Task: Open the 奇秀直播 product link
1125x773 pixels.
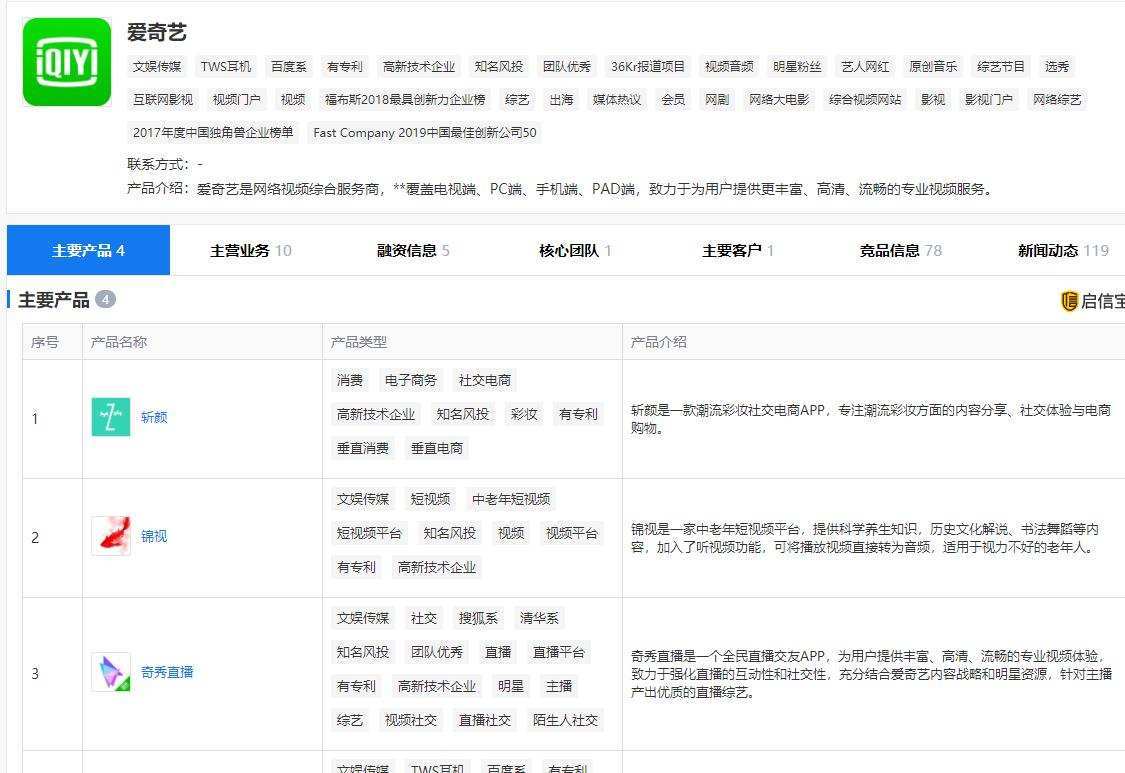Action: click(167, 673)
